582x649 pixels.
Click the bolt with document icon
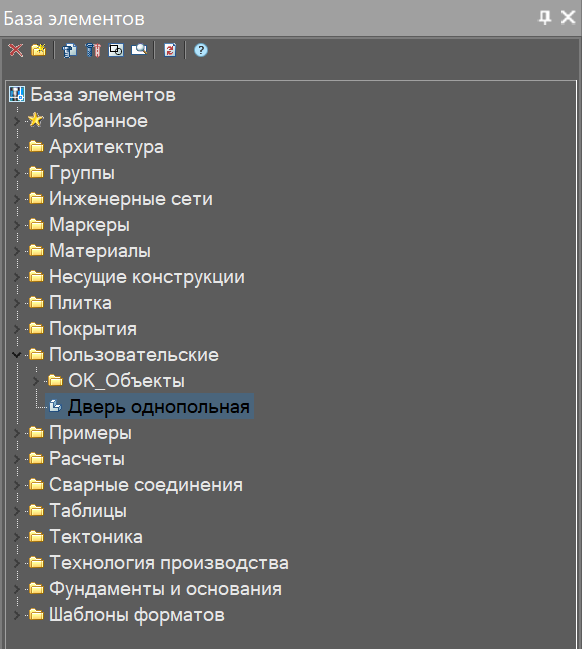[69, 50]
